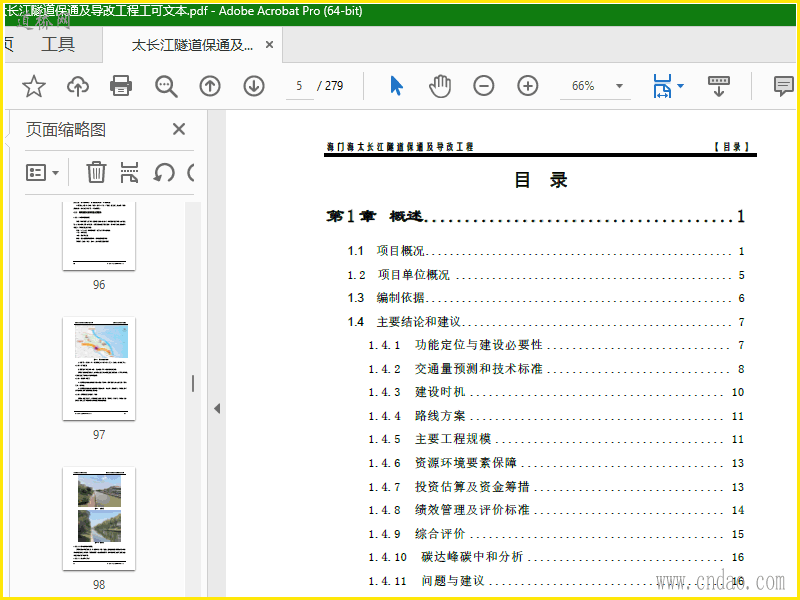
Task: Rotate pages counterclockwise icon
Action: click(164, 172)
